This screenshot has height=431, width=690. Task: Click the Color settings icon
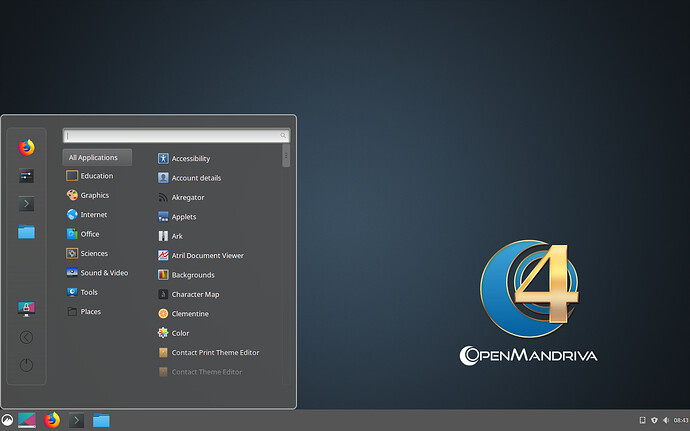point(163,333)
